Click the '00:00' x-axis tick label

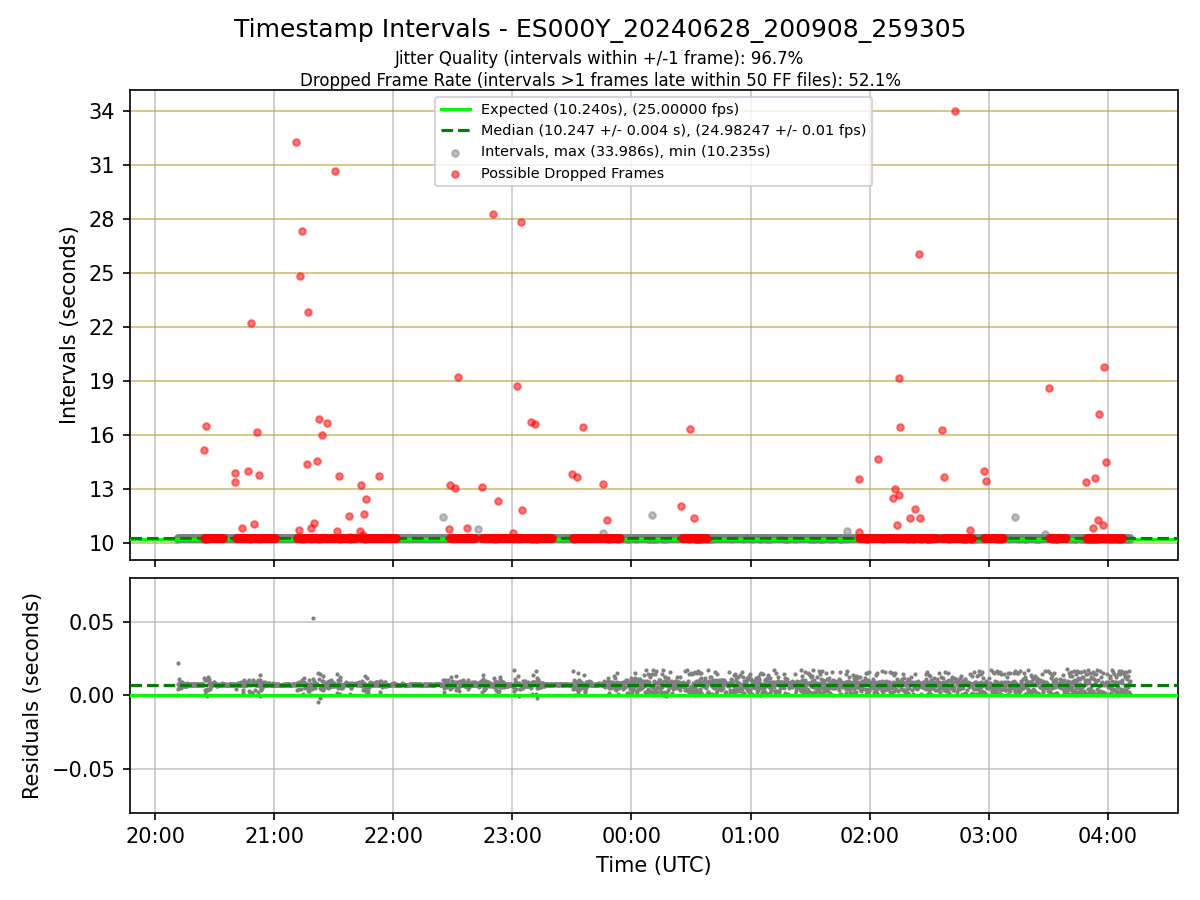pos(631,835)
